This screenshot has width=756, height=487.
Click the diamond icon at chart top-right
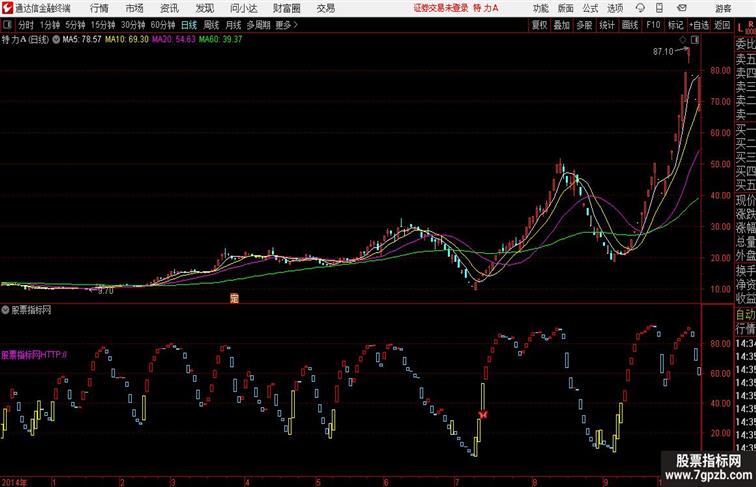point(683,40)
